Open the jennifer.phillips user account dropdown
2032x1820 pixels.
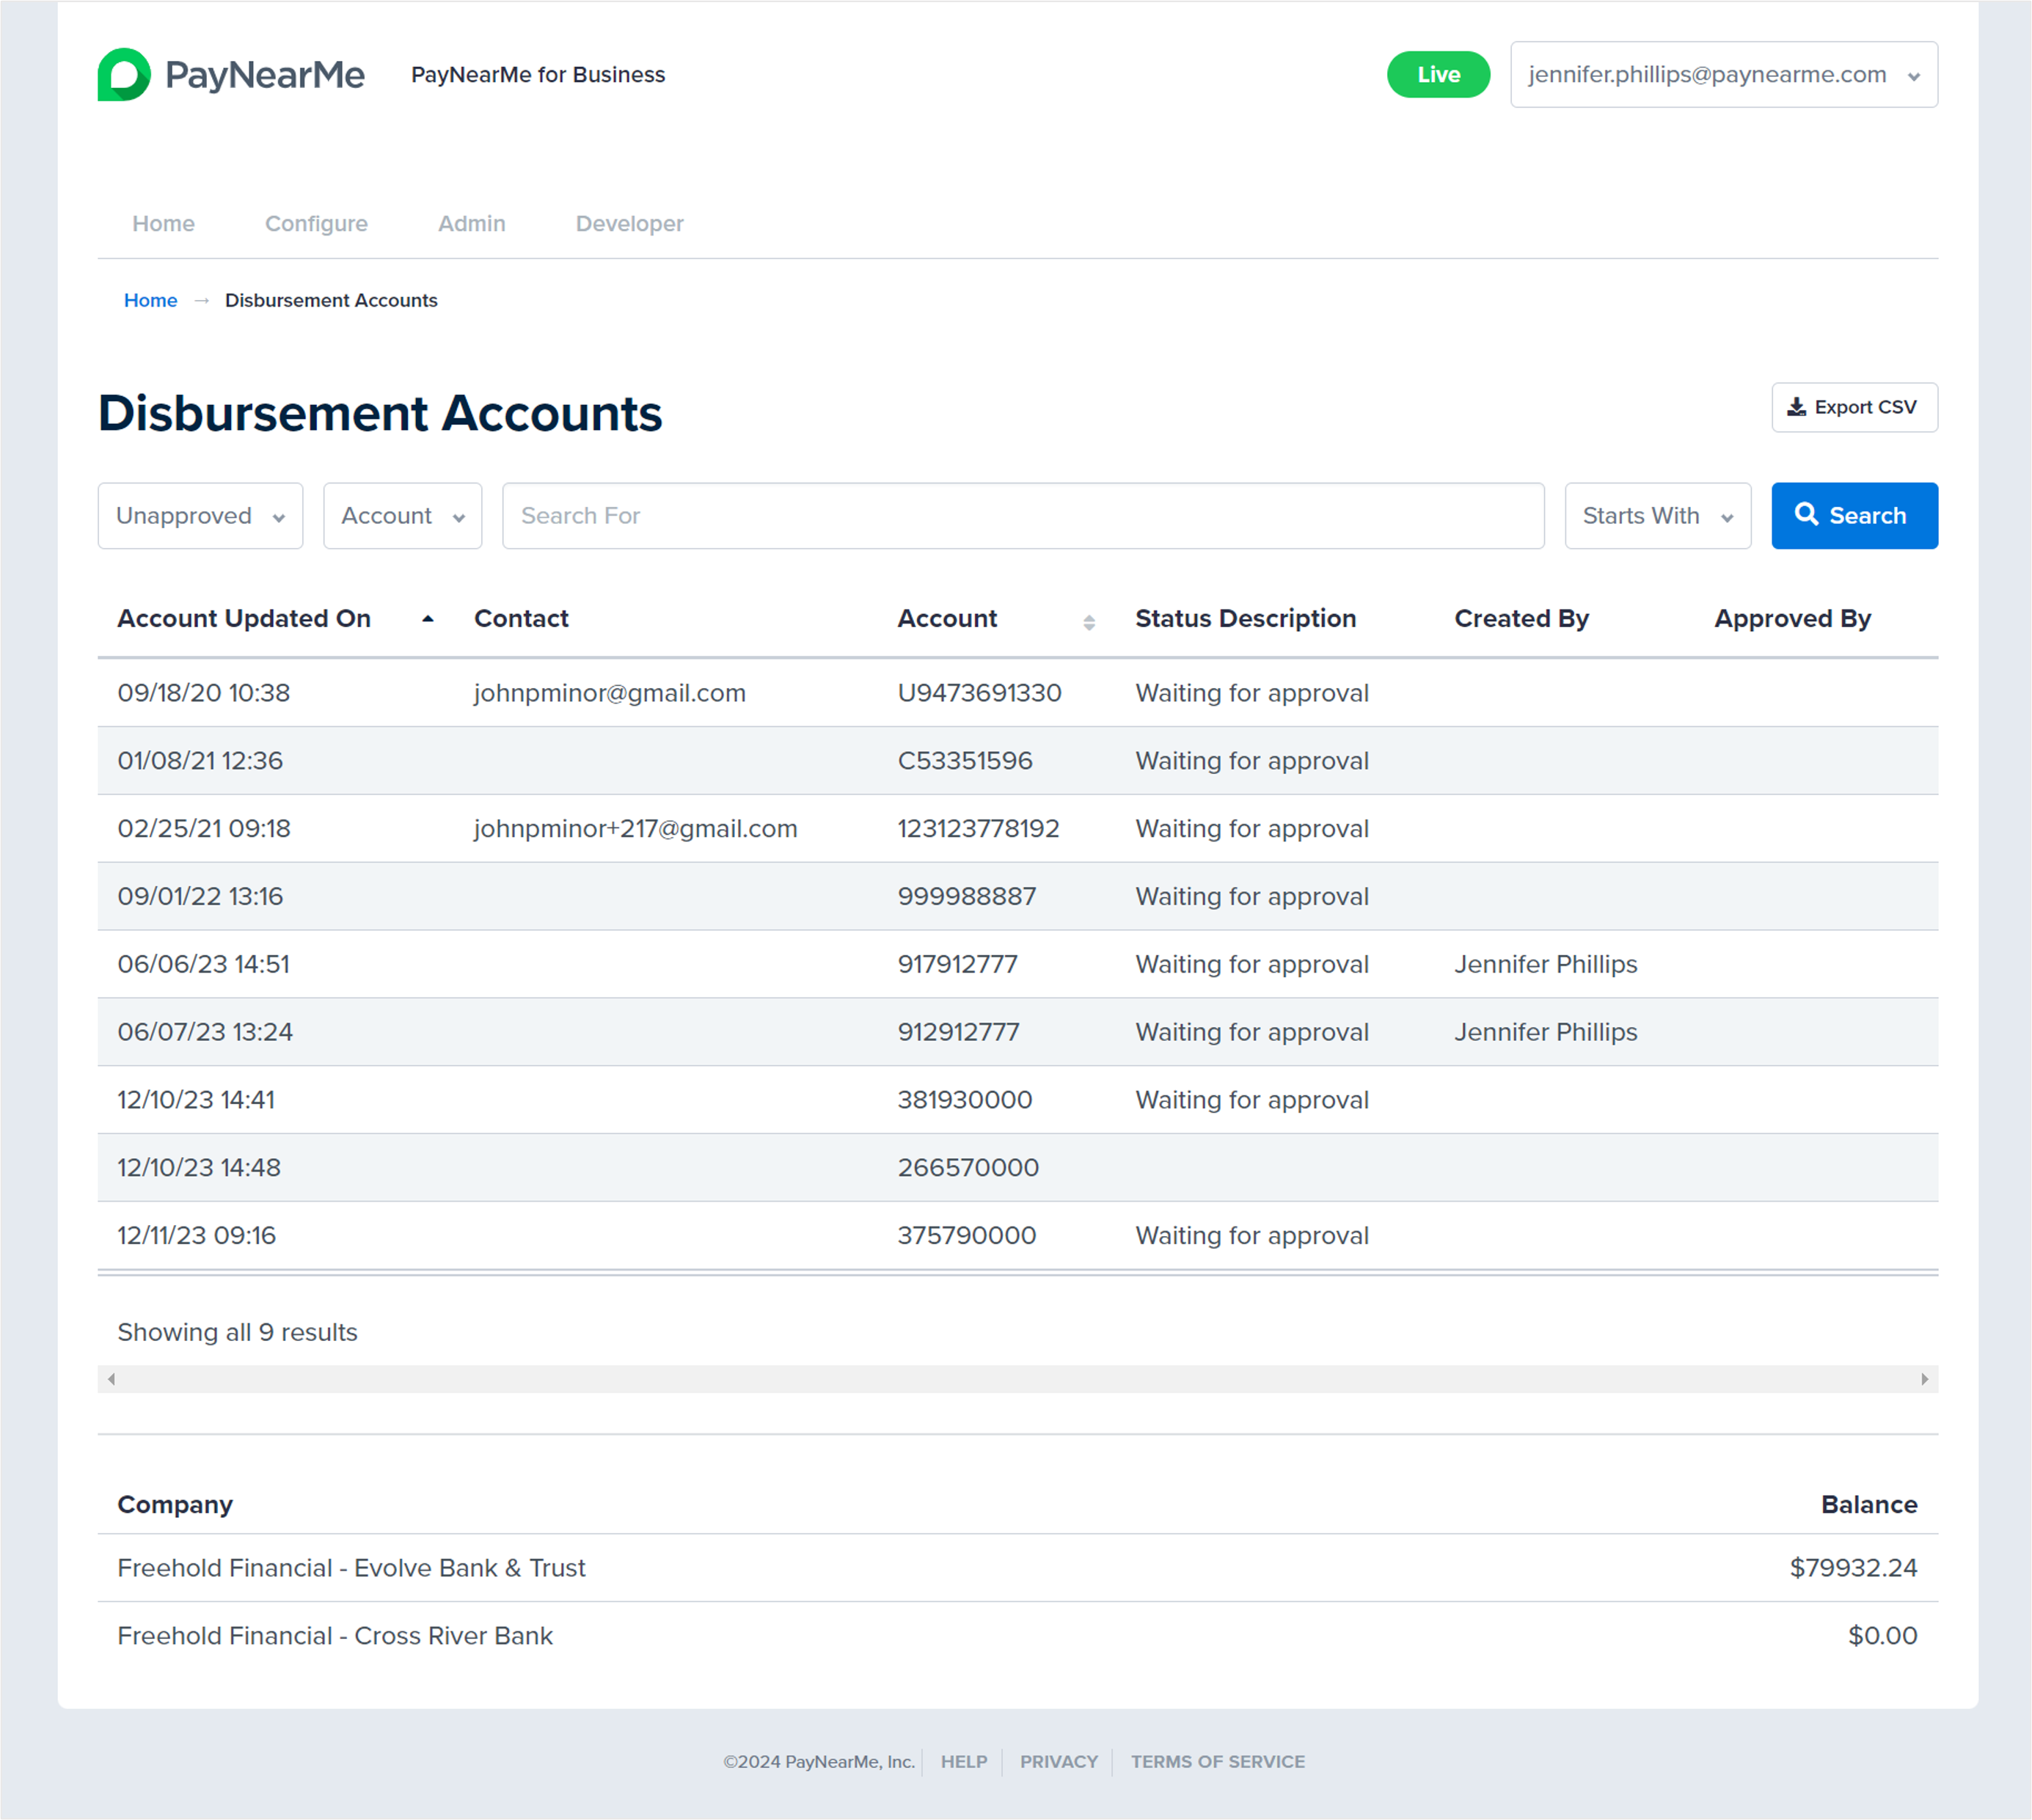[x=1723, y=75]
